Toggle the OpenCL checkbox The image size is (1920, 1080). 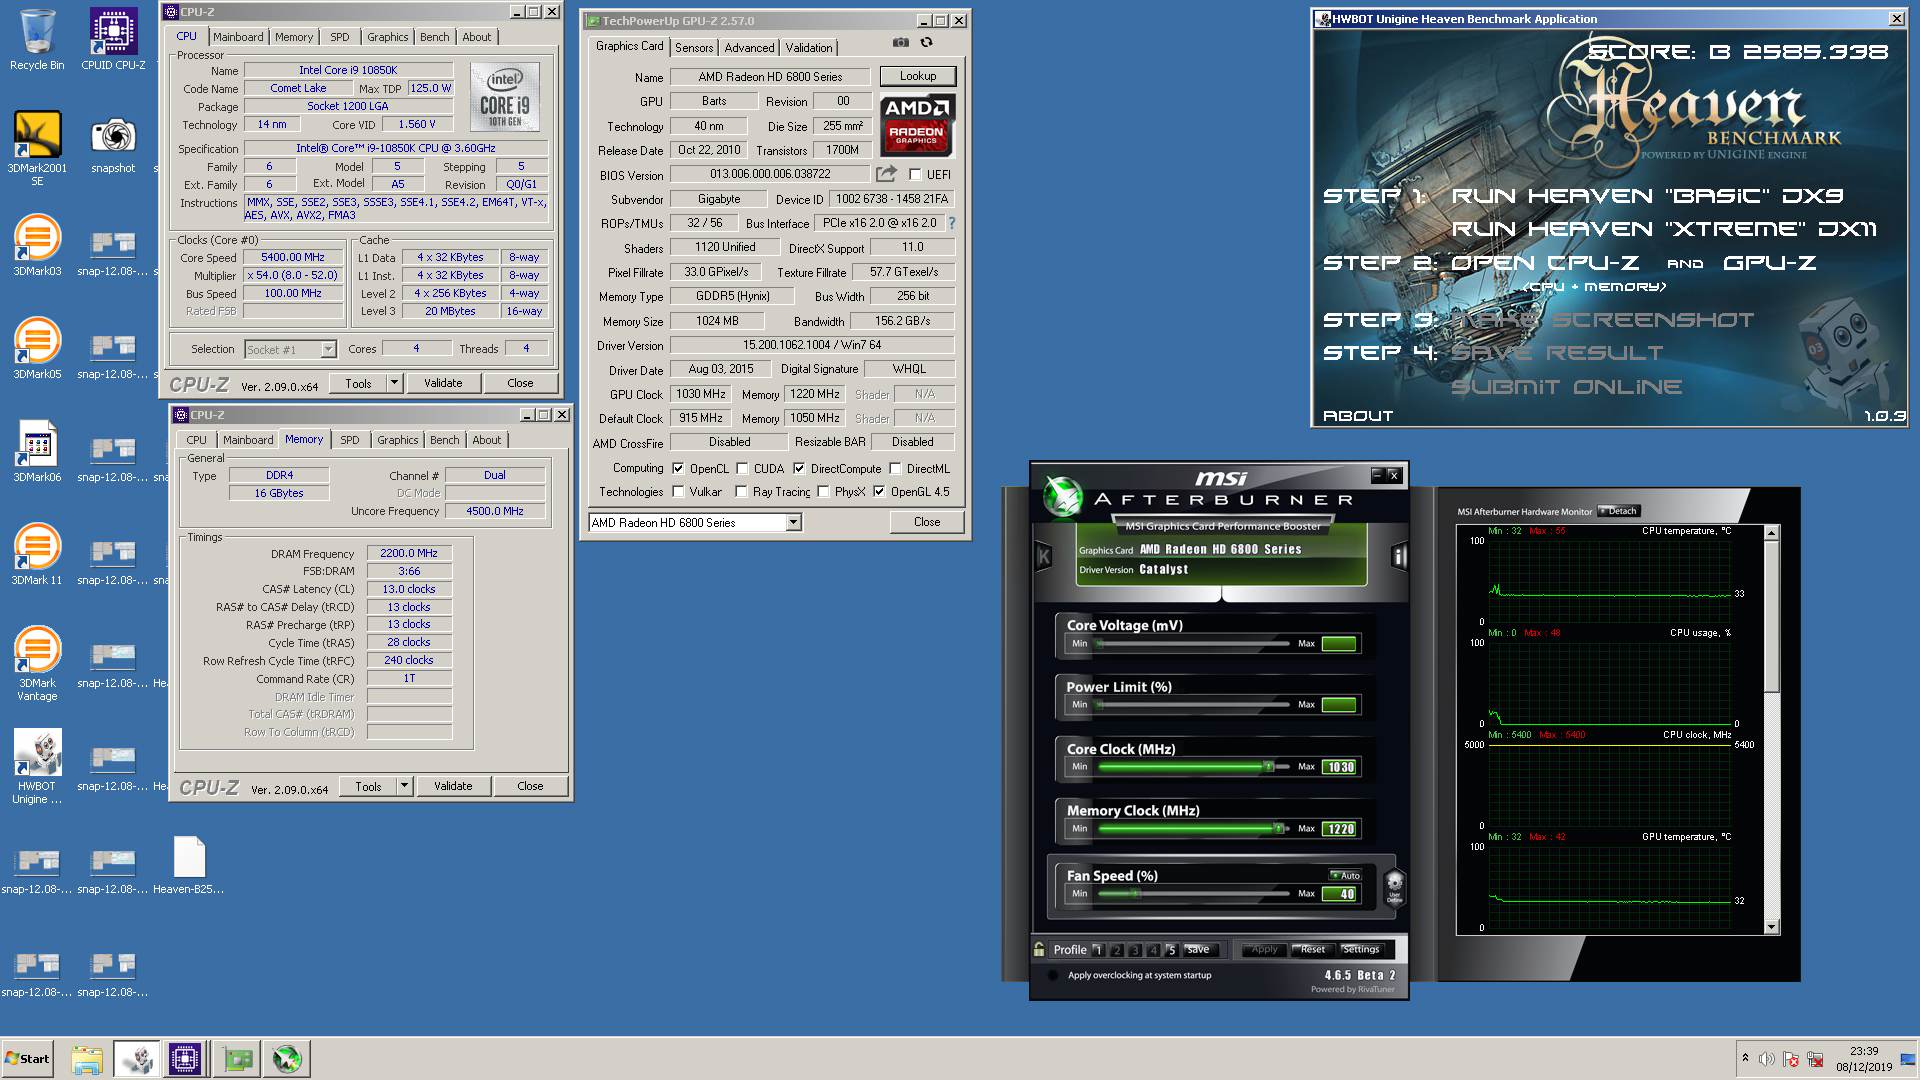click(x=678, y=468)
